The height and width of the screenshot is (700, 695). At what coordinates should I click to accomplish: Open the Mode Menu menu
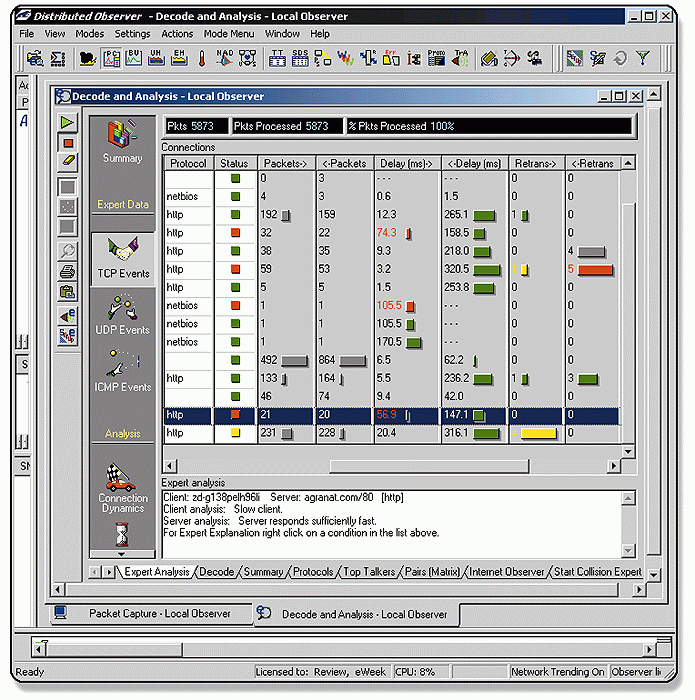click(229, 33)
